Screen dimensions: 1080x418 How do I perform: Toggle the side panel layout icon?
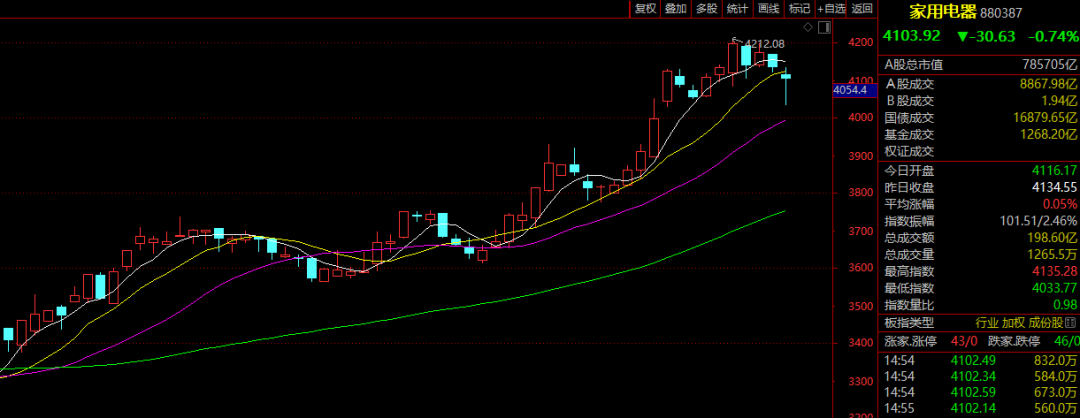pyautogui.click(x=824, y=27)
